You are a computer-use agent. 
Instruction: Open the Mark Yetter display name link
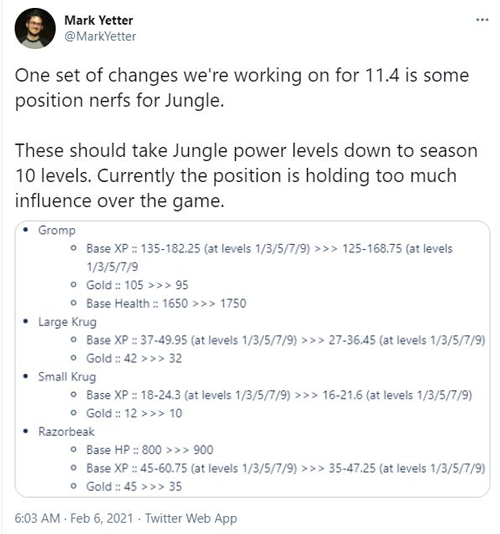(99, 20)
